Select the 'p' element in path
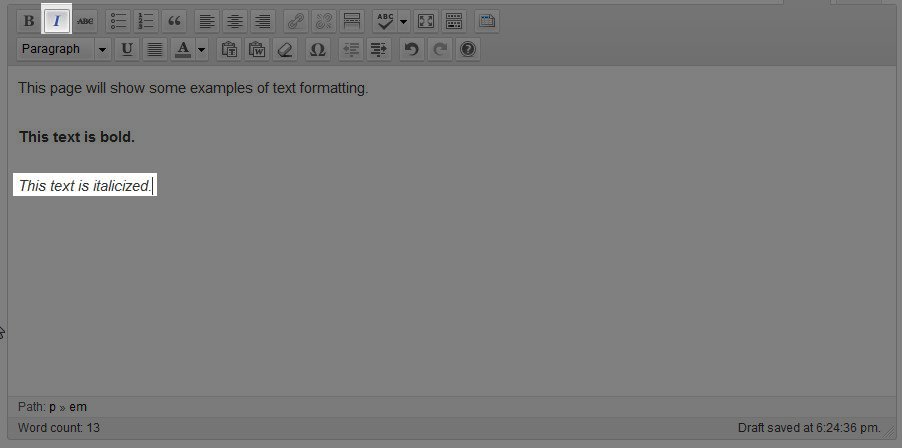Screen dimensions: 902x448 coord(52,407)
